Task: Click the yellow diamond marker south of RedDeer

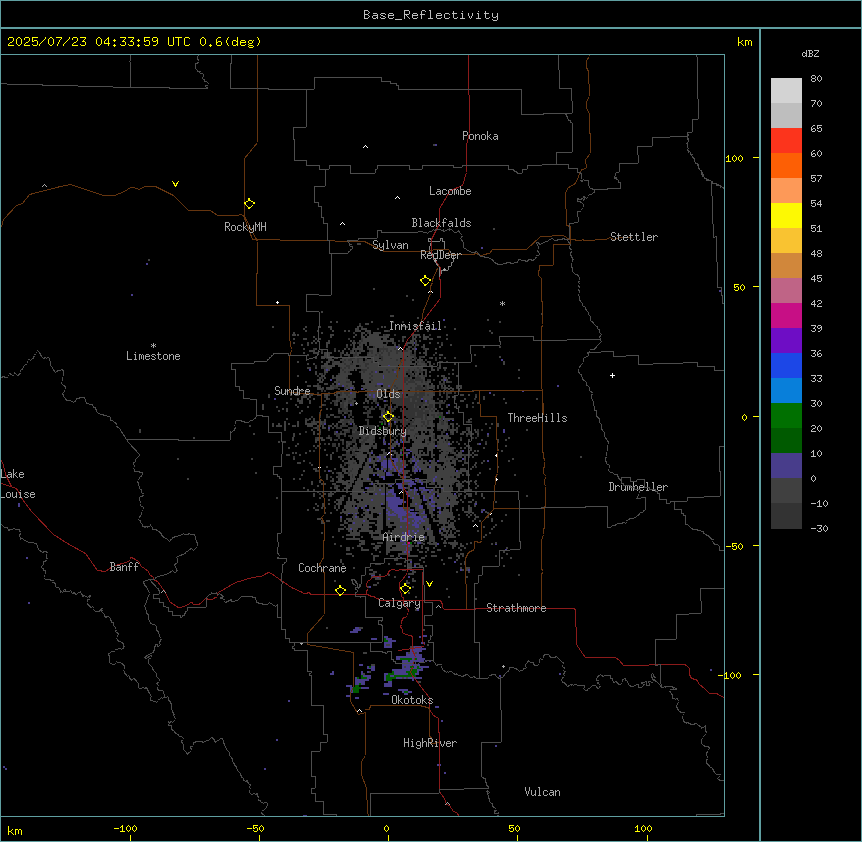Action: coord(426,281)
